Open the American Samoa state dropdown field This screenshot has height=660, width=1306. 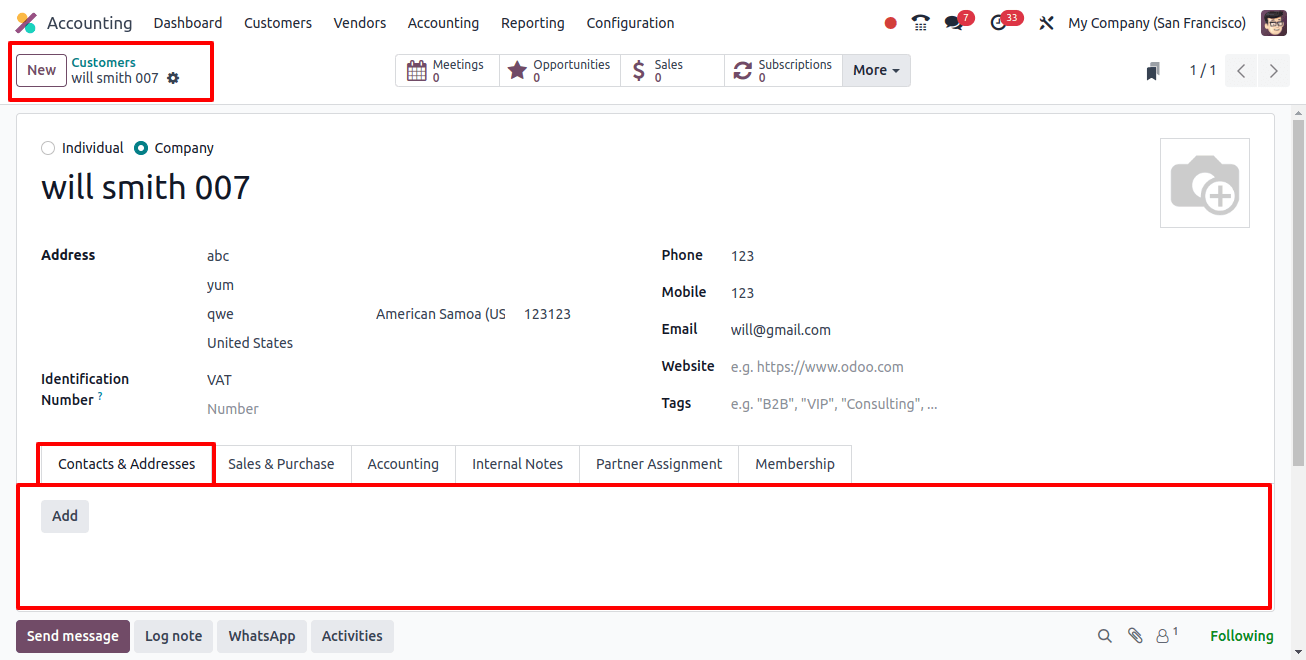441,314
